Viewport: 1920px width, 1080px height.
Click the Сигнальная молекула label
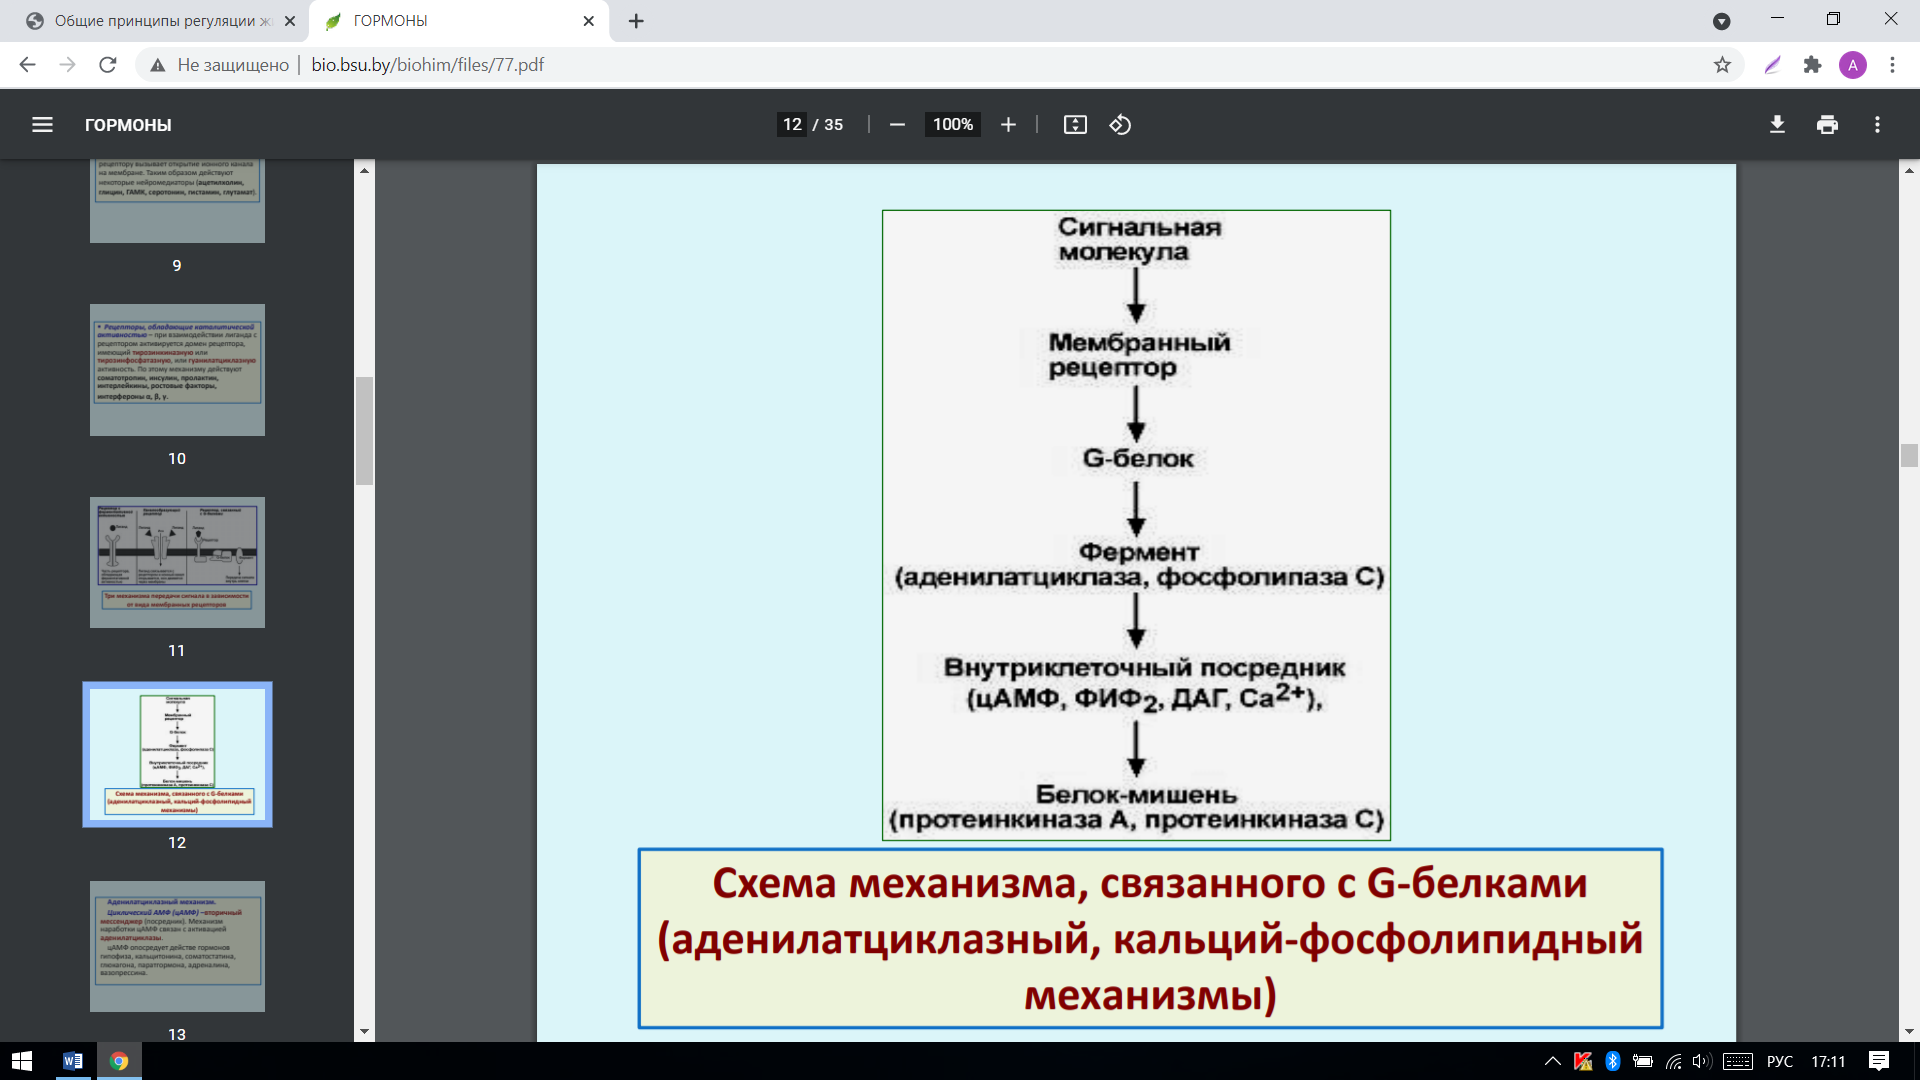click(x=1138, y=240)
